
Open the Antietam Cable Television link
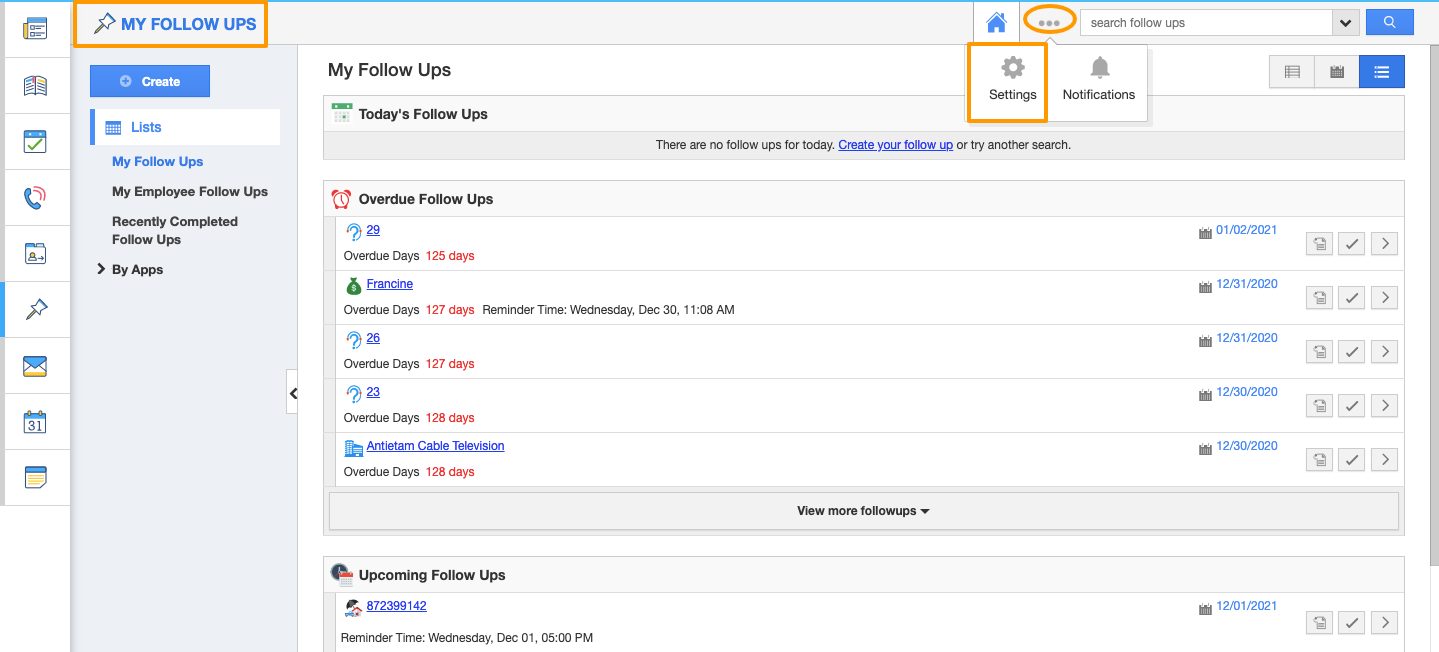point(435,446)
